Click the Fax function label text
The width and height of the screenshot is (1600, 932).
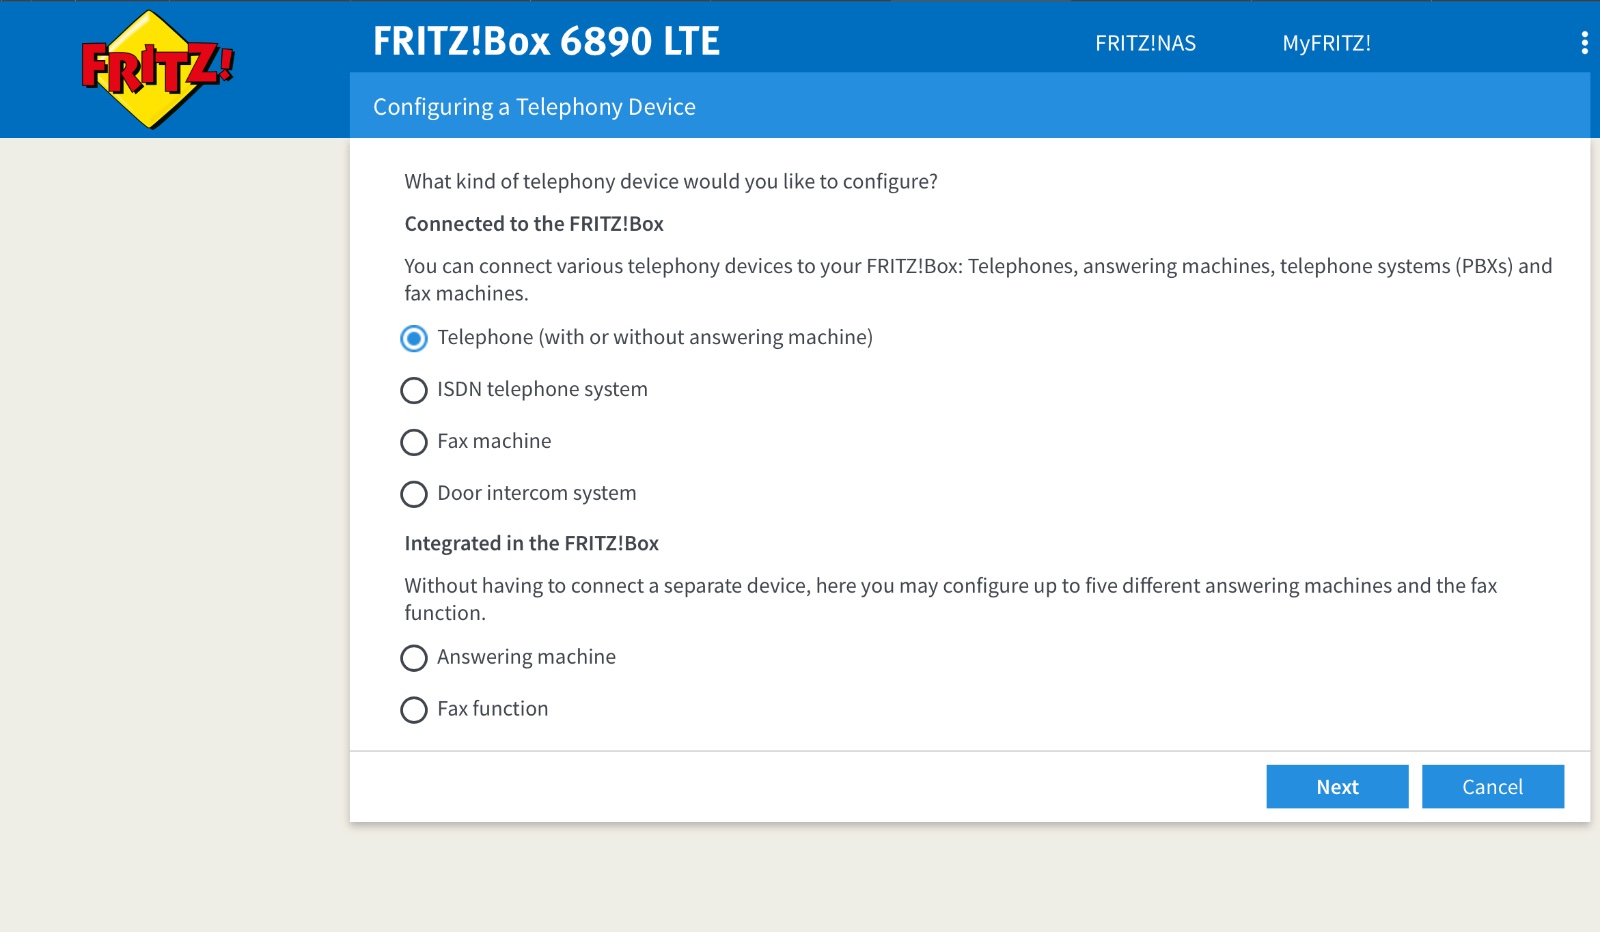click(493, 709)
